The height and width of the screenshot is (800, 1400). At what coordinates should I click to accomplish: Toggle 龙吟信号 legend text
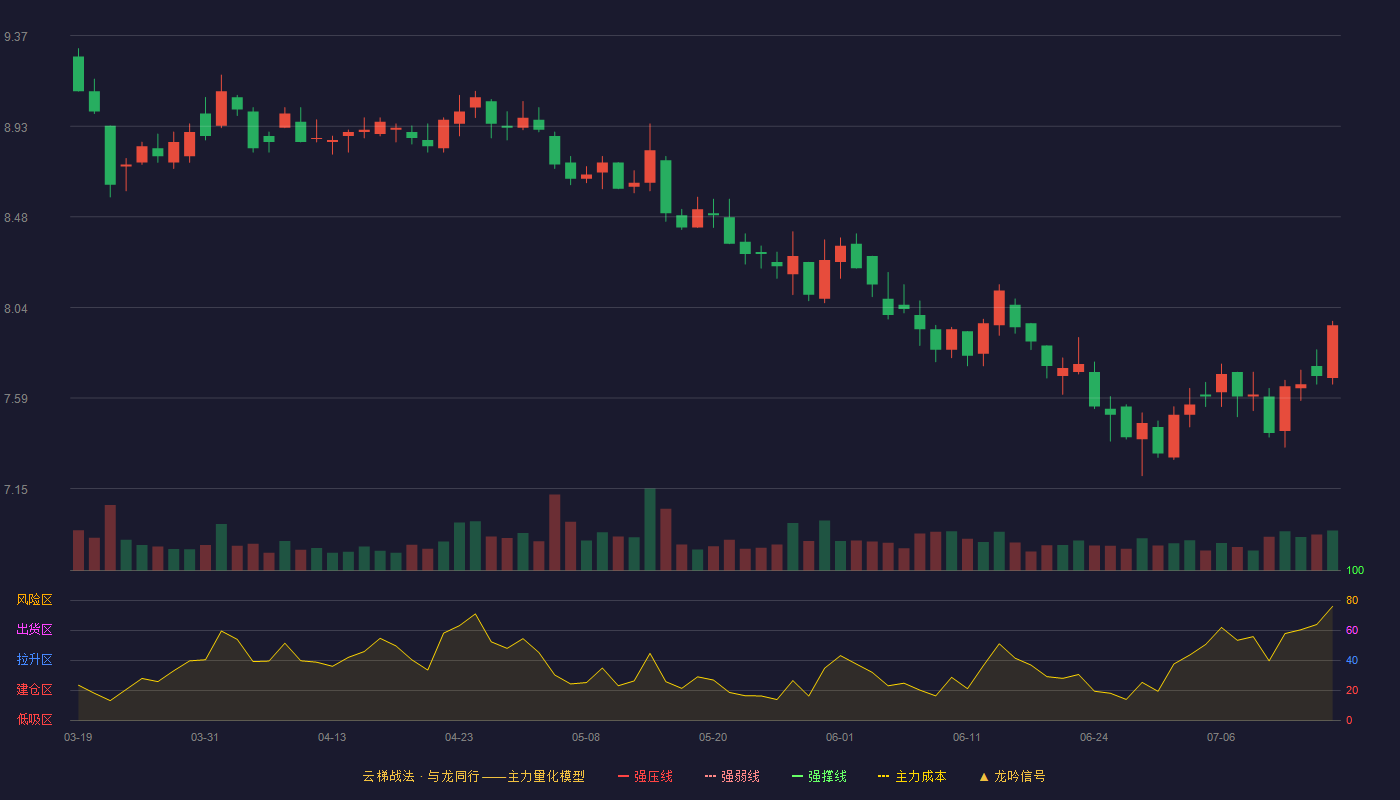pos(1020,776)
